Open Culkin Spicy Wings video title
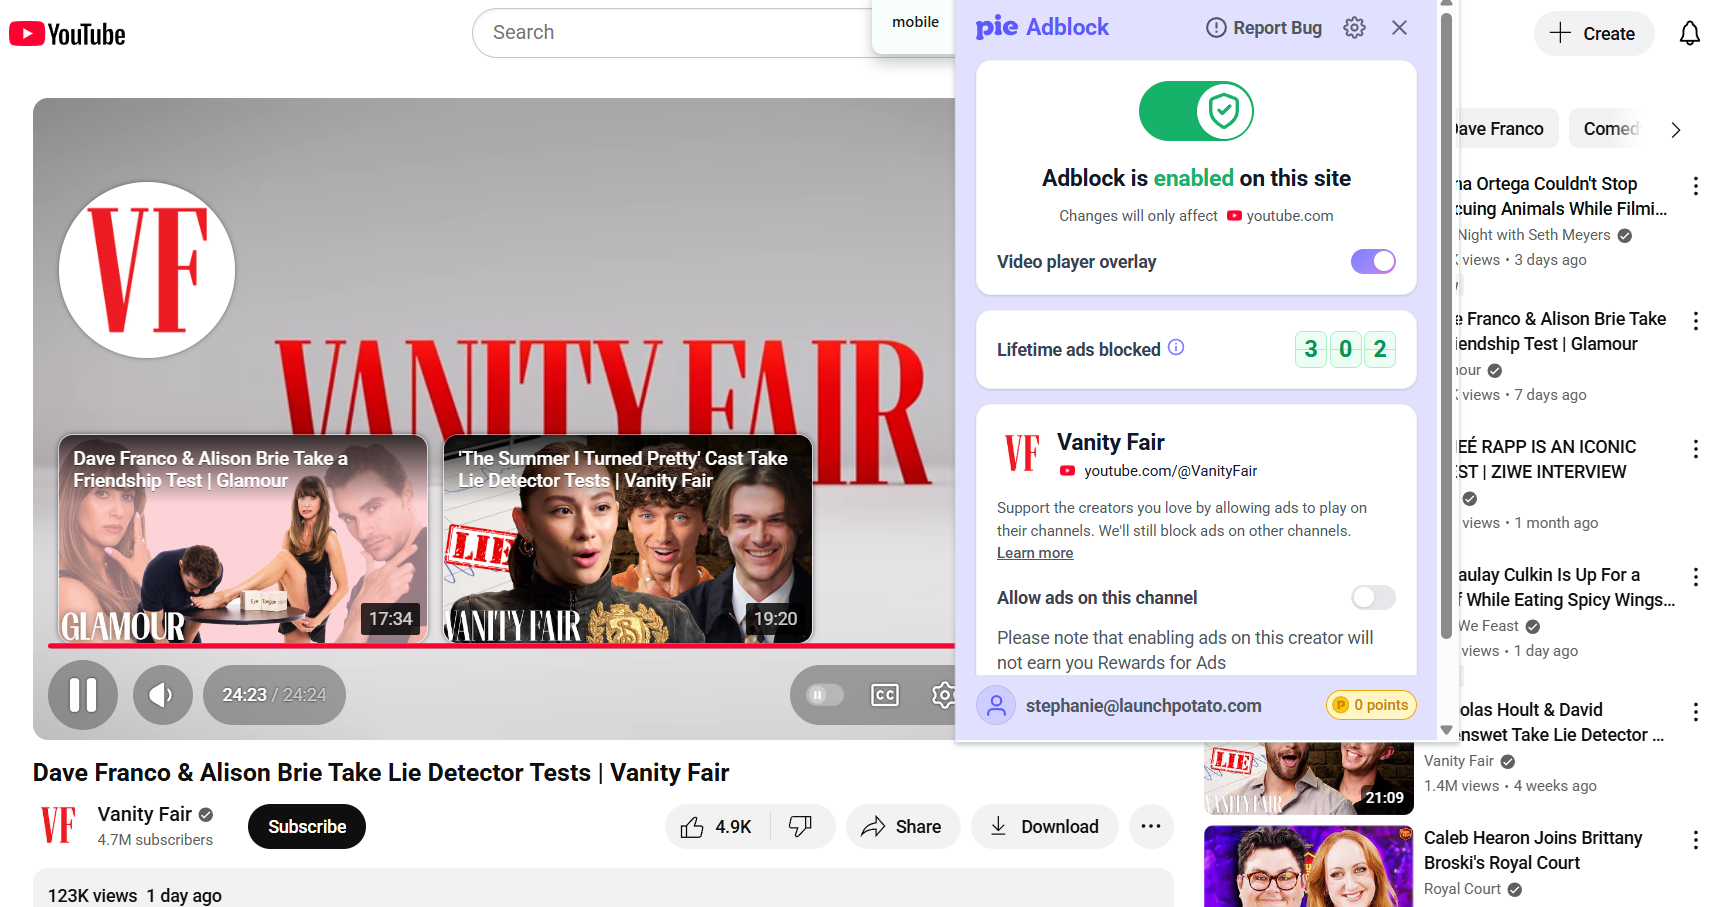1726x907 pixels. point(1565,587)
